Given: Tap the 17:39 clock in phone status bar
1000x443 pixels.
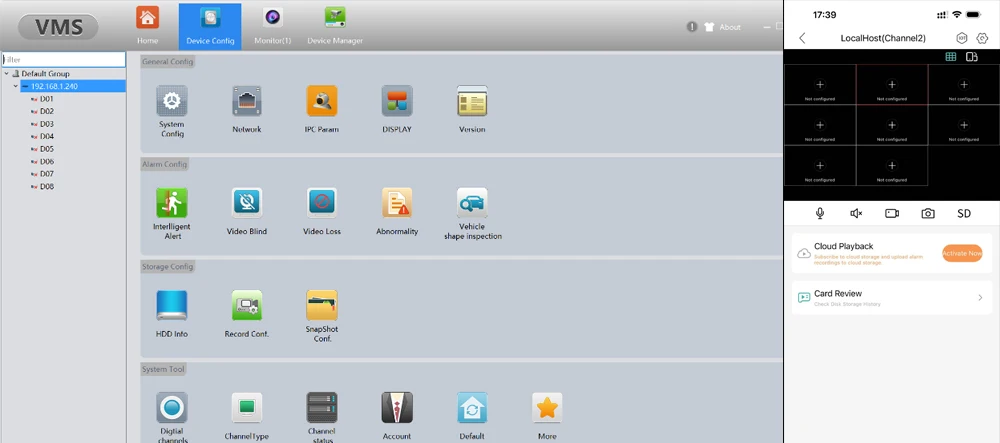Looking at the screenshot, I should click(x=825, y=15).
